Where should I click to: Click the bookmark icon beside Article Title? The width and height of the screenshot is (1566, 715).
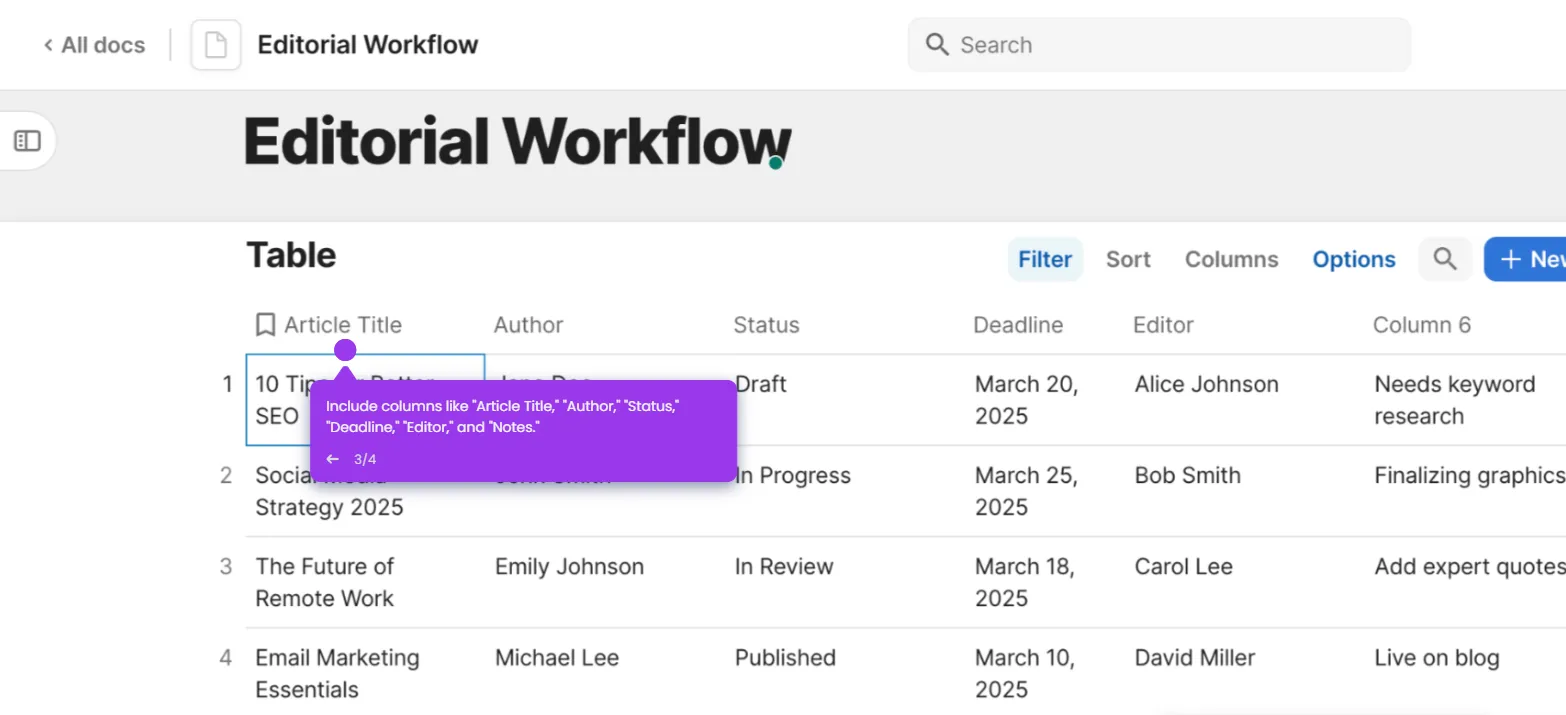pyautogui.click(x=265, y=325)
